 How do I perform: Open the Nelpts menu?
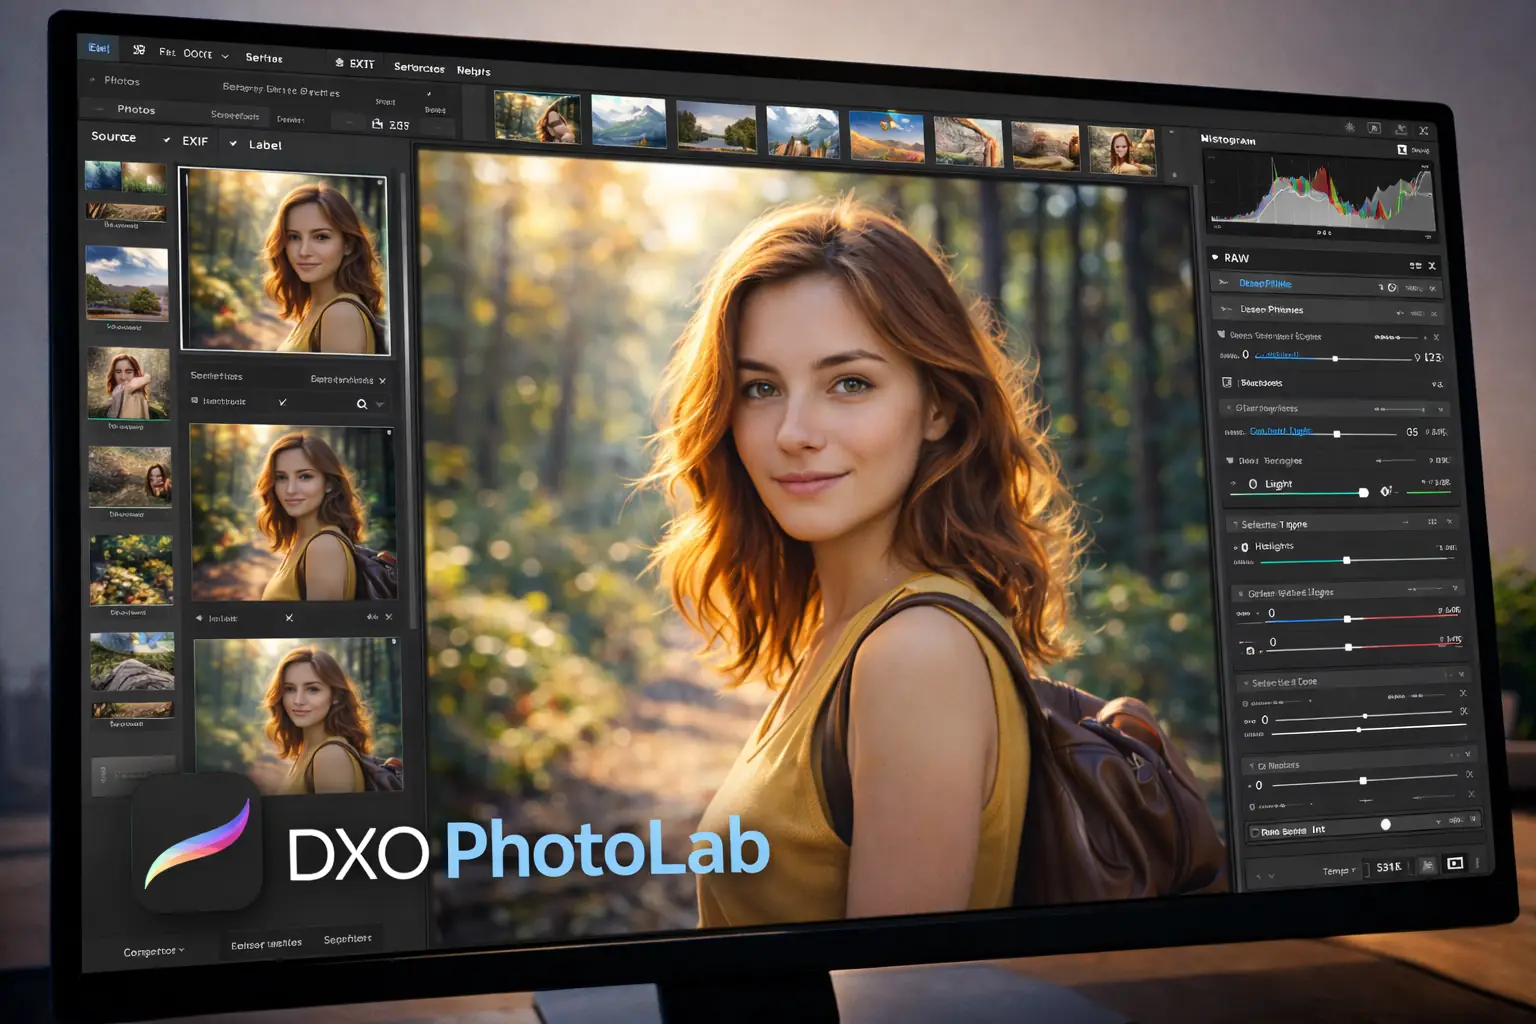(x=473, y=71)
